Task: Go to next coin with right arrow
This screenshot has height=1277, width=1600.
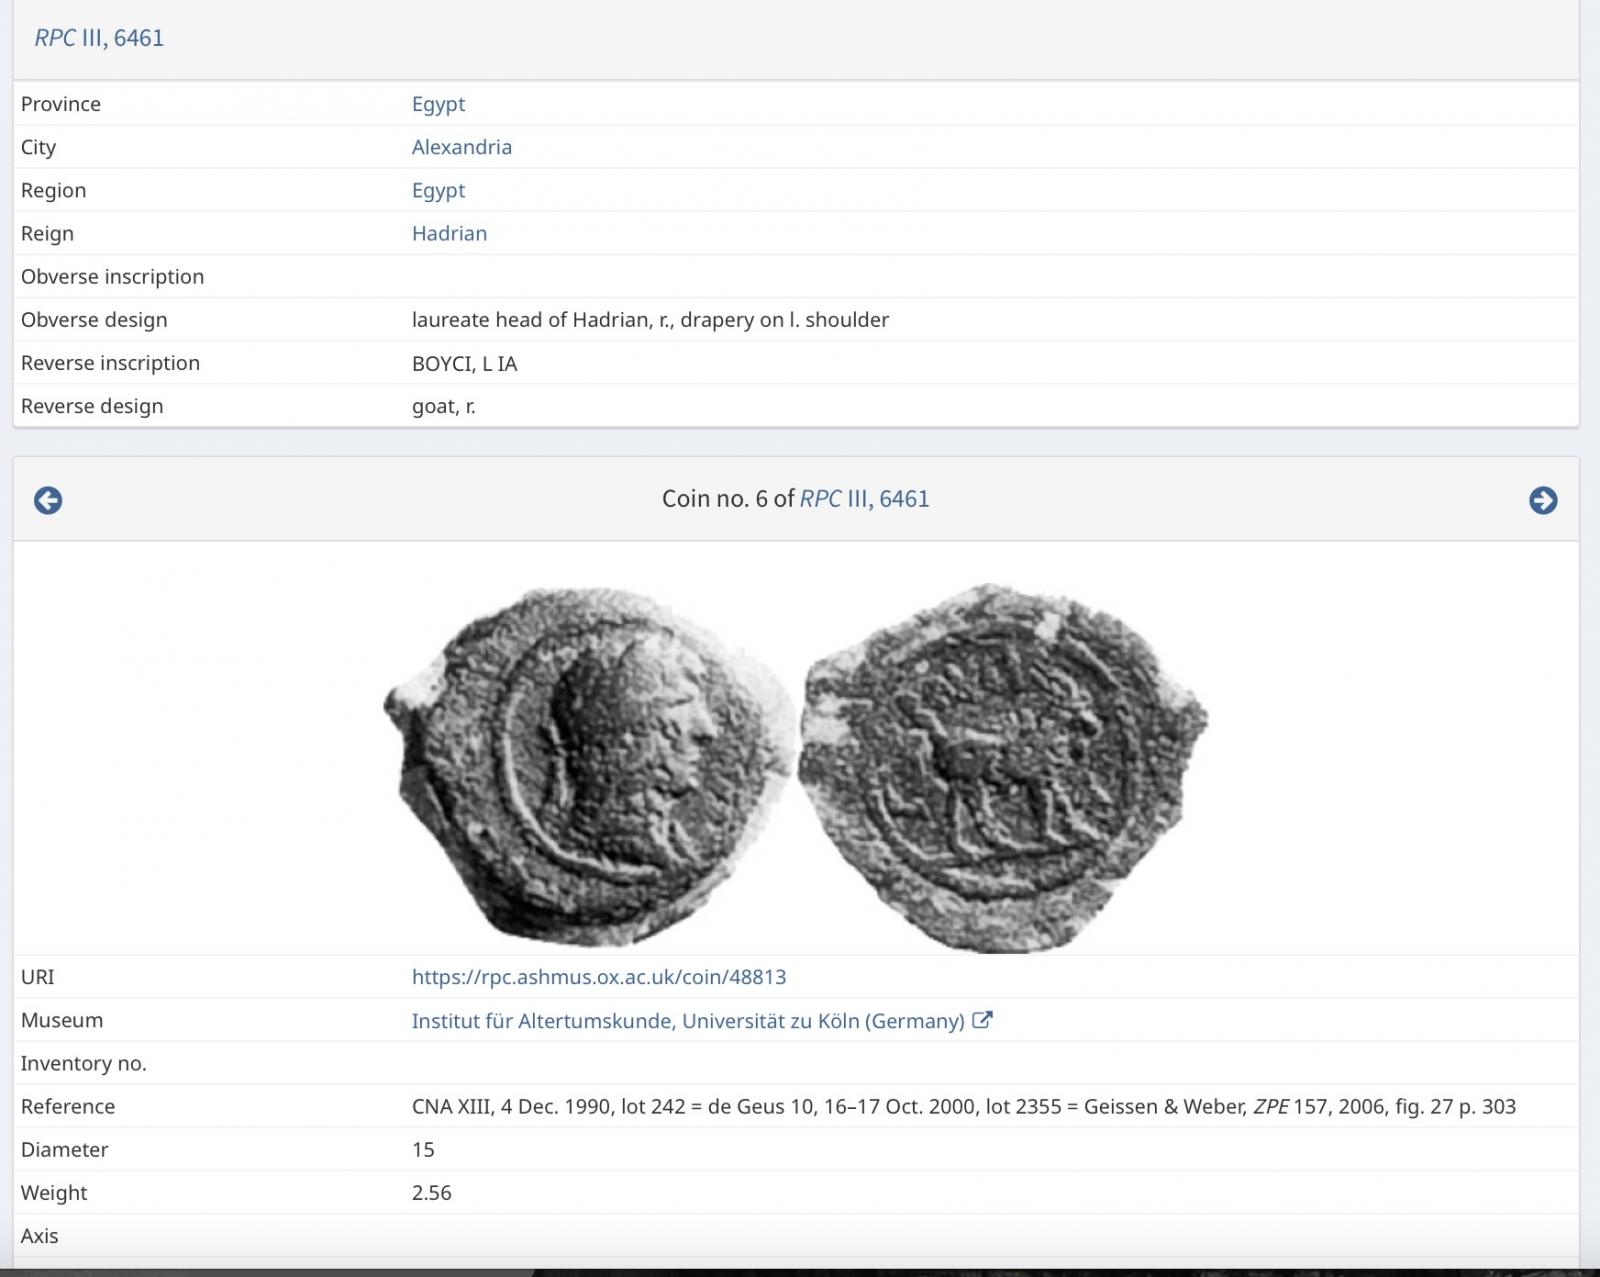Action: point(1543,500)
